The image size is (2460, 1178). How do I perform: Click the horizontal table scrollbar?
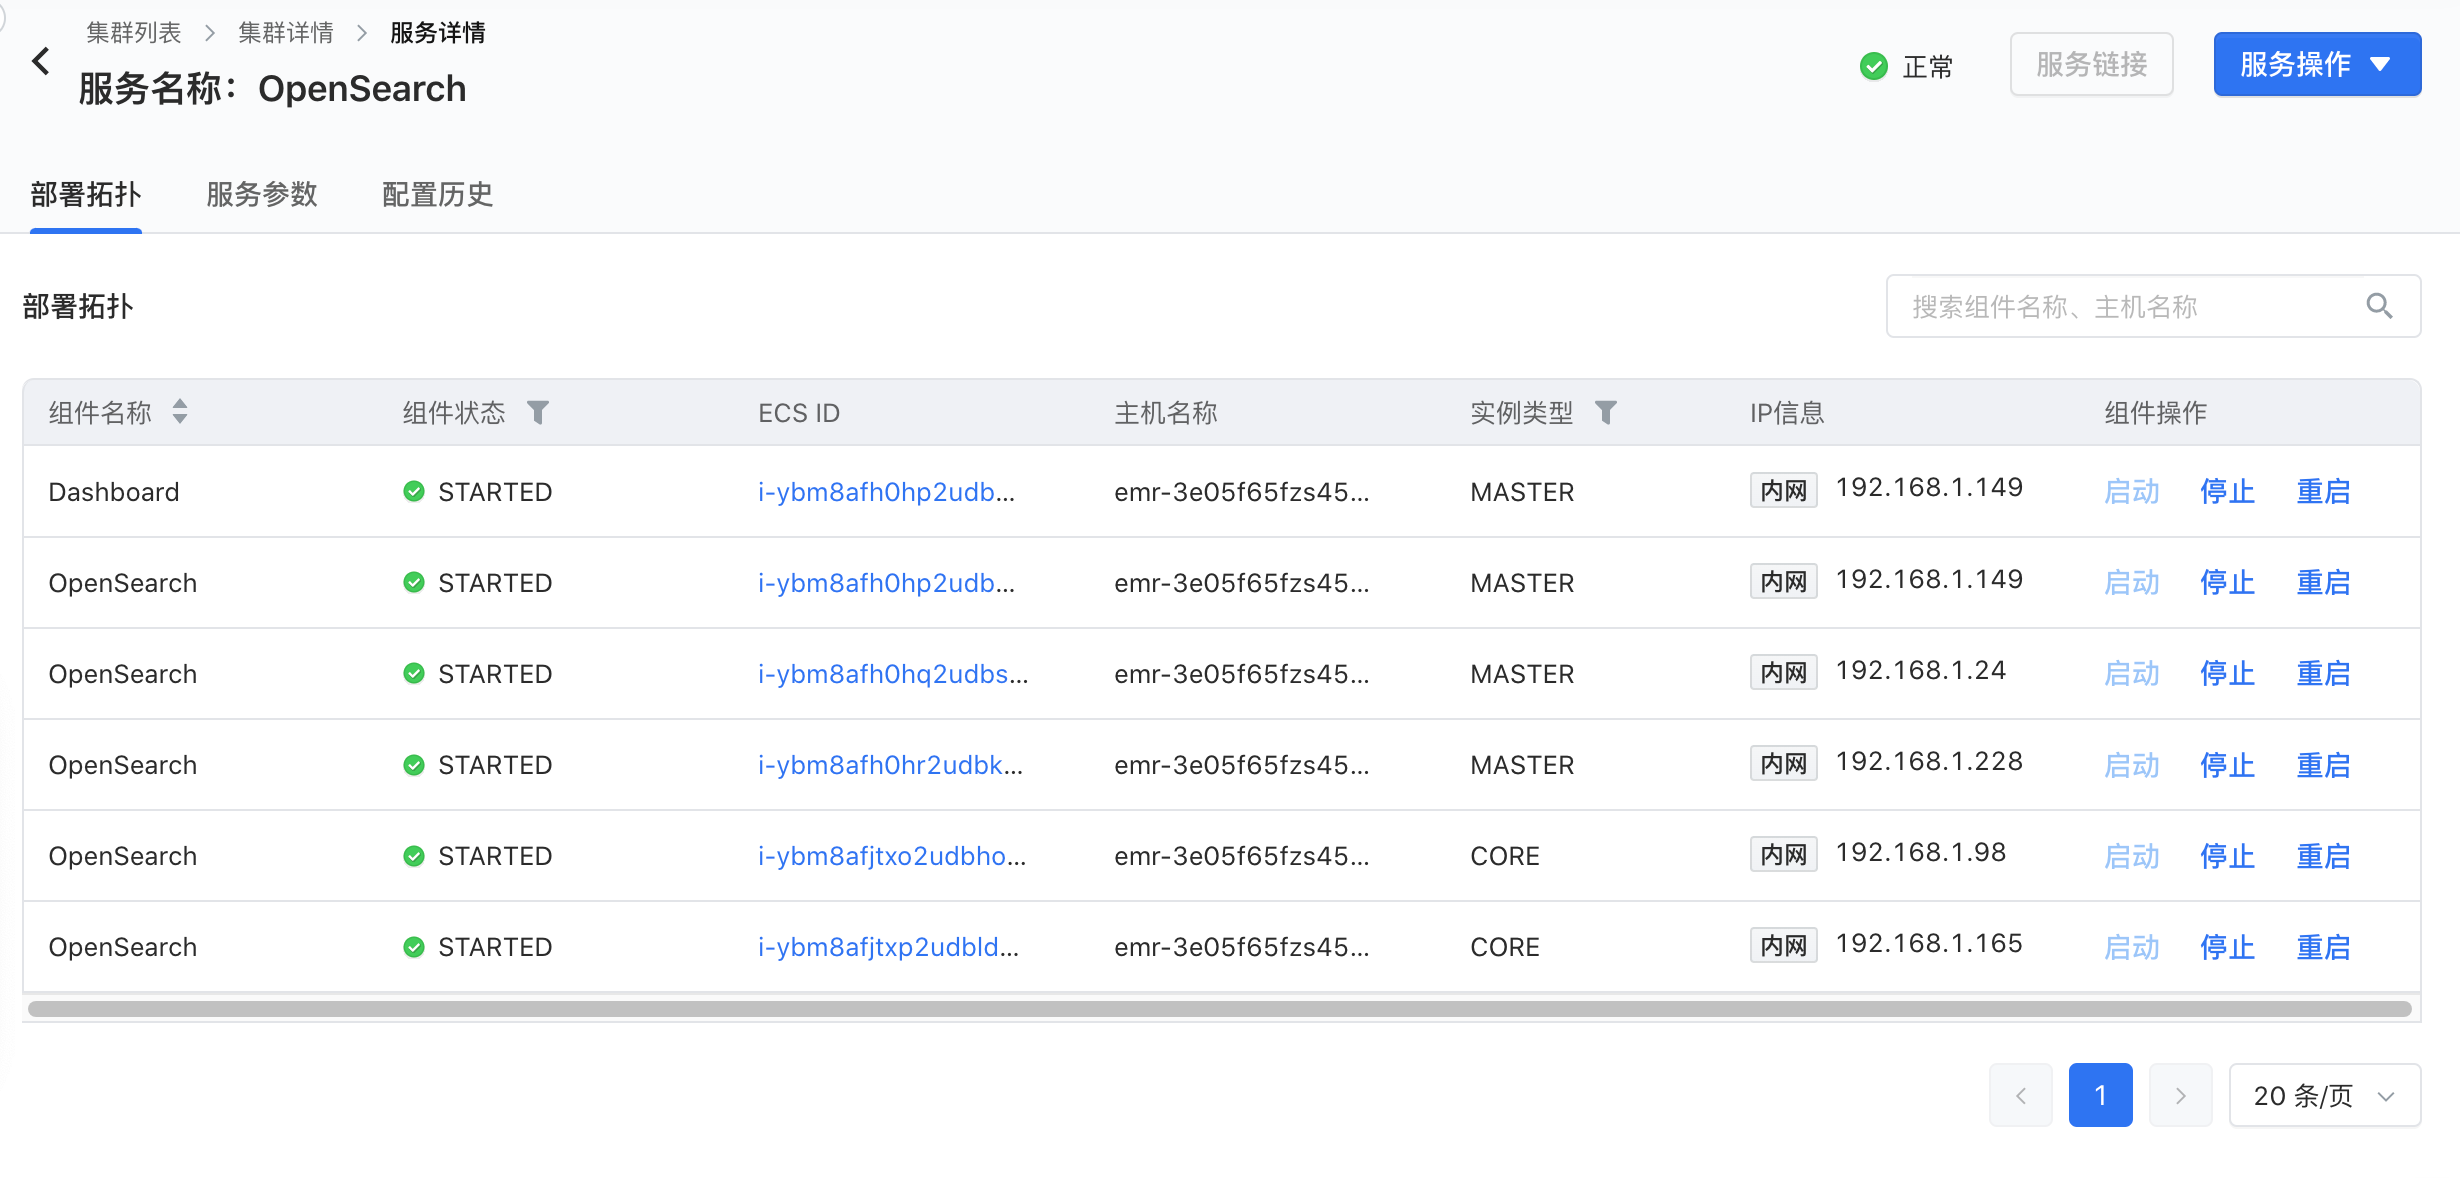click(1220, 1009)
